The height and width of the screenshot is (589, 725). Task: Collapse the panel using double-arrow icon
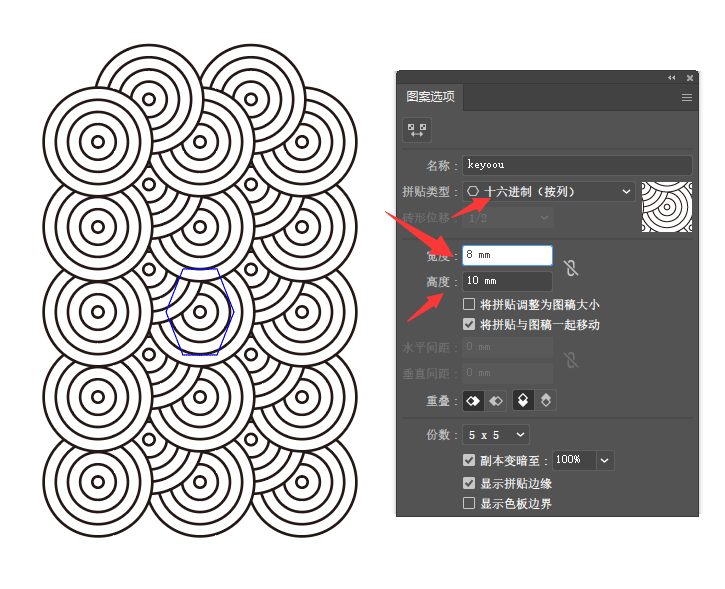point(672,78)
